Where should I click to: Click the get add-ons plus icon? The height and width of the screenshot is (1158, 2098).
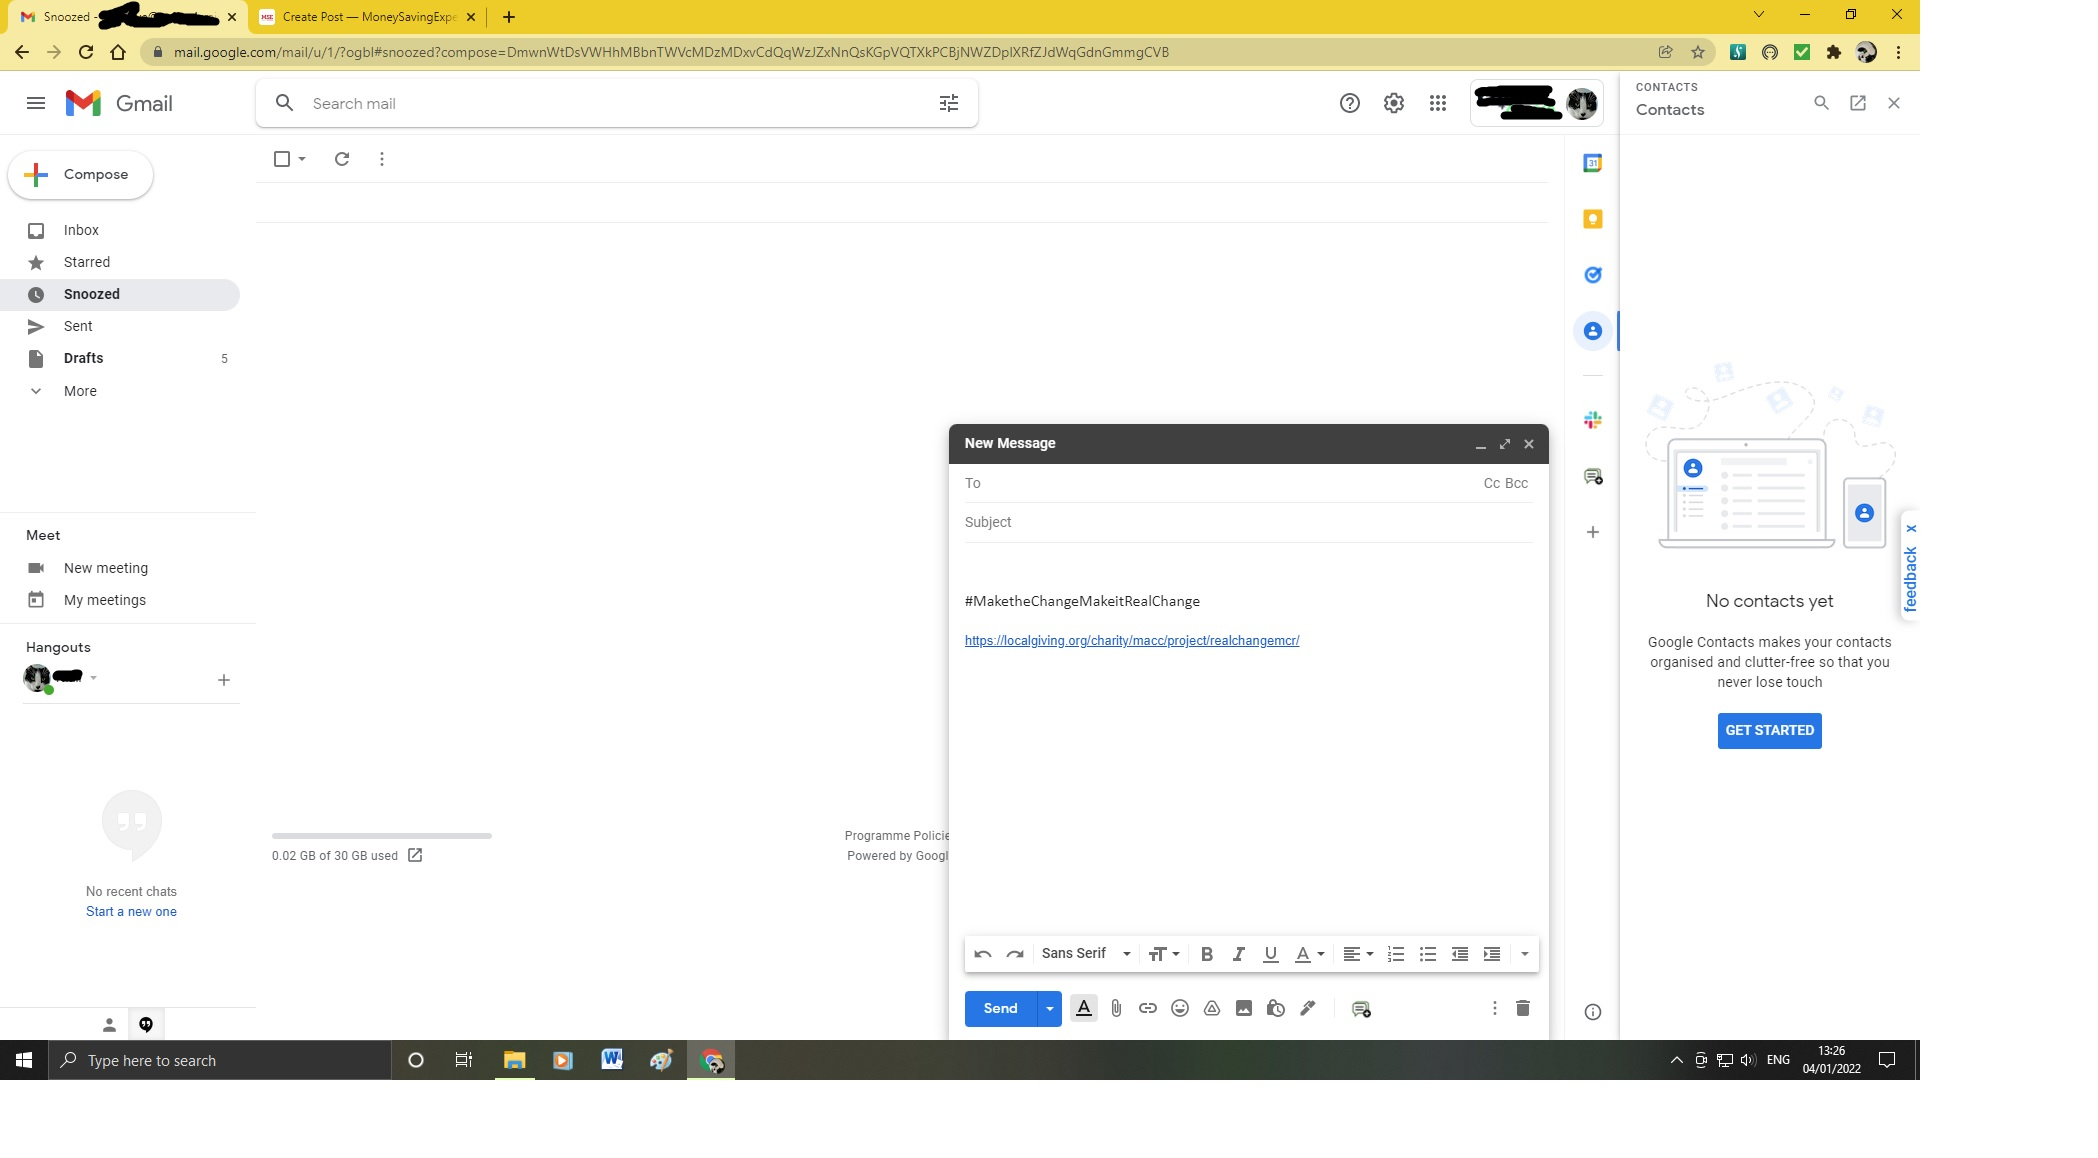(1593, 532)
